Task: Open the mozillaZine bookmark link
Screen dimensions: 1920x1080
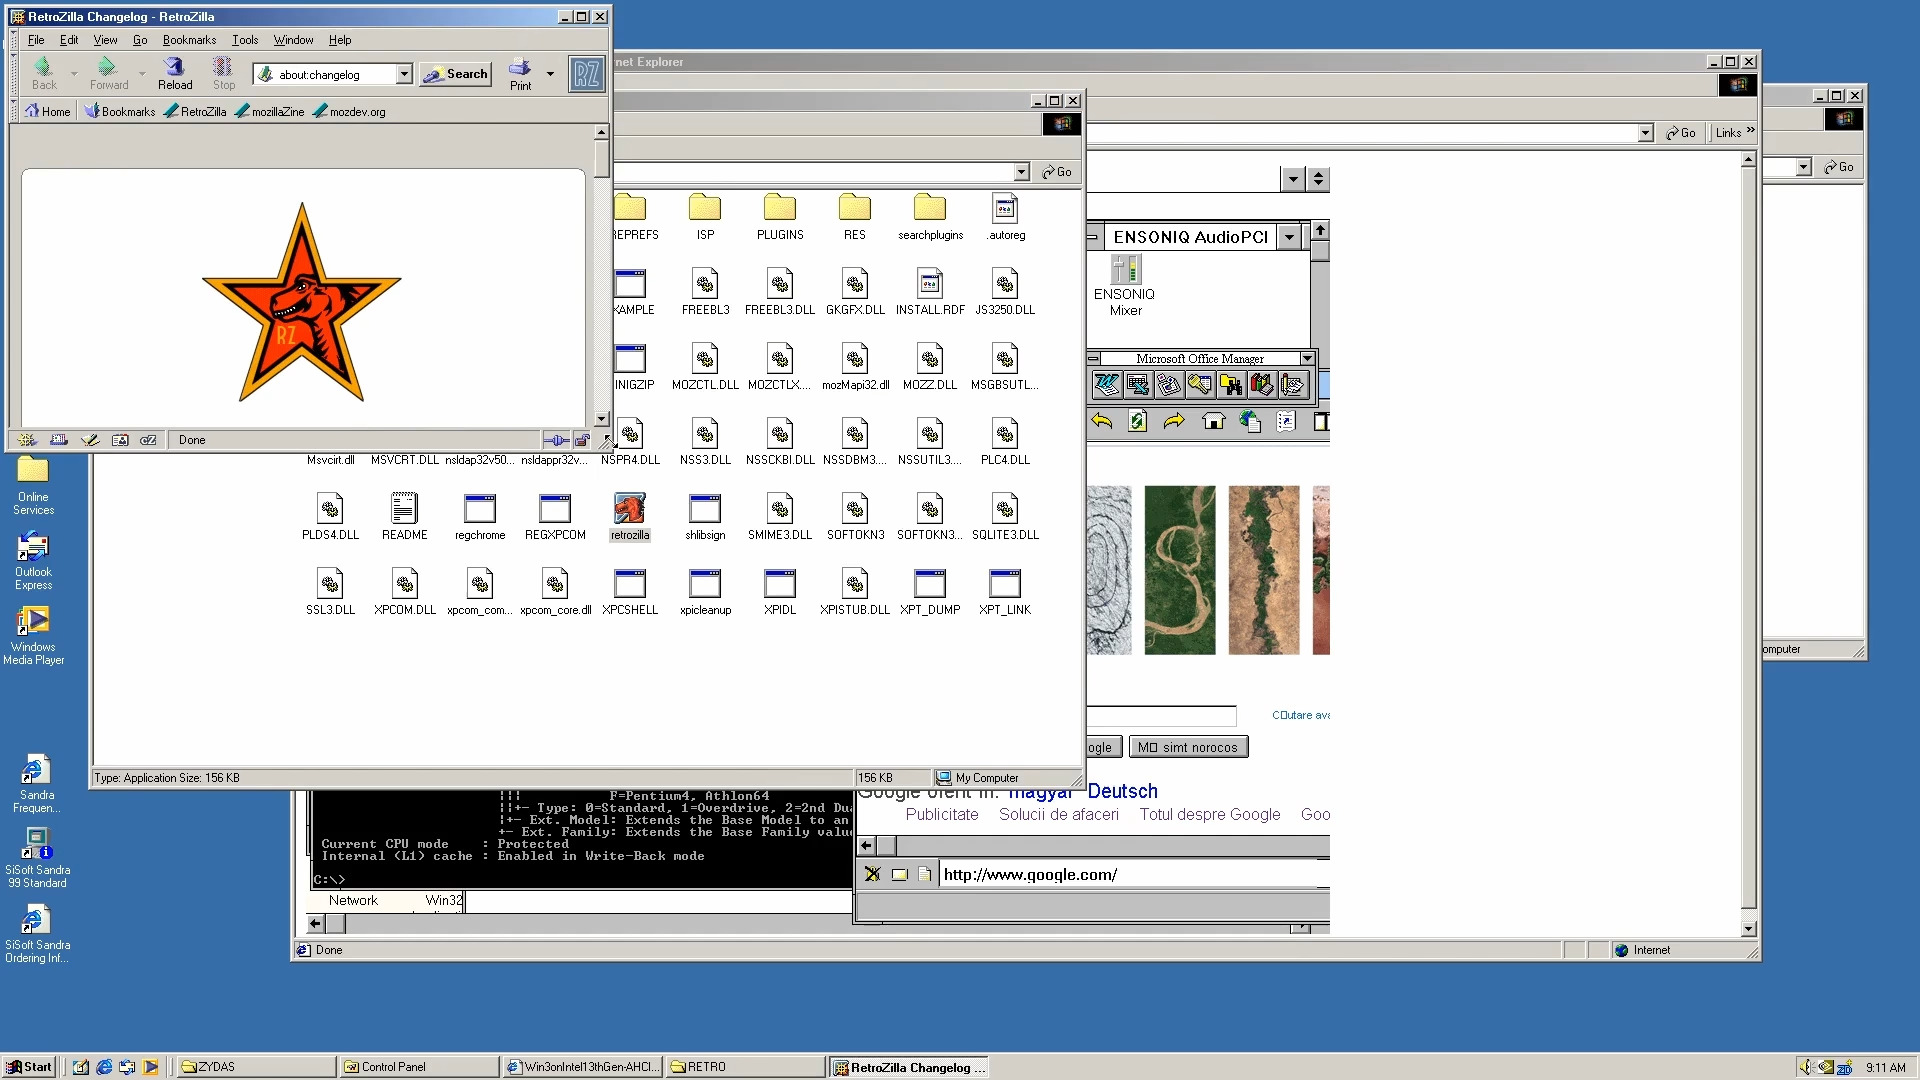Action: [270, 112]
